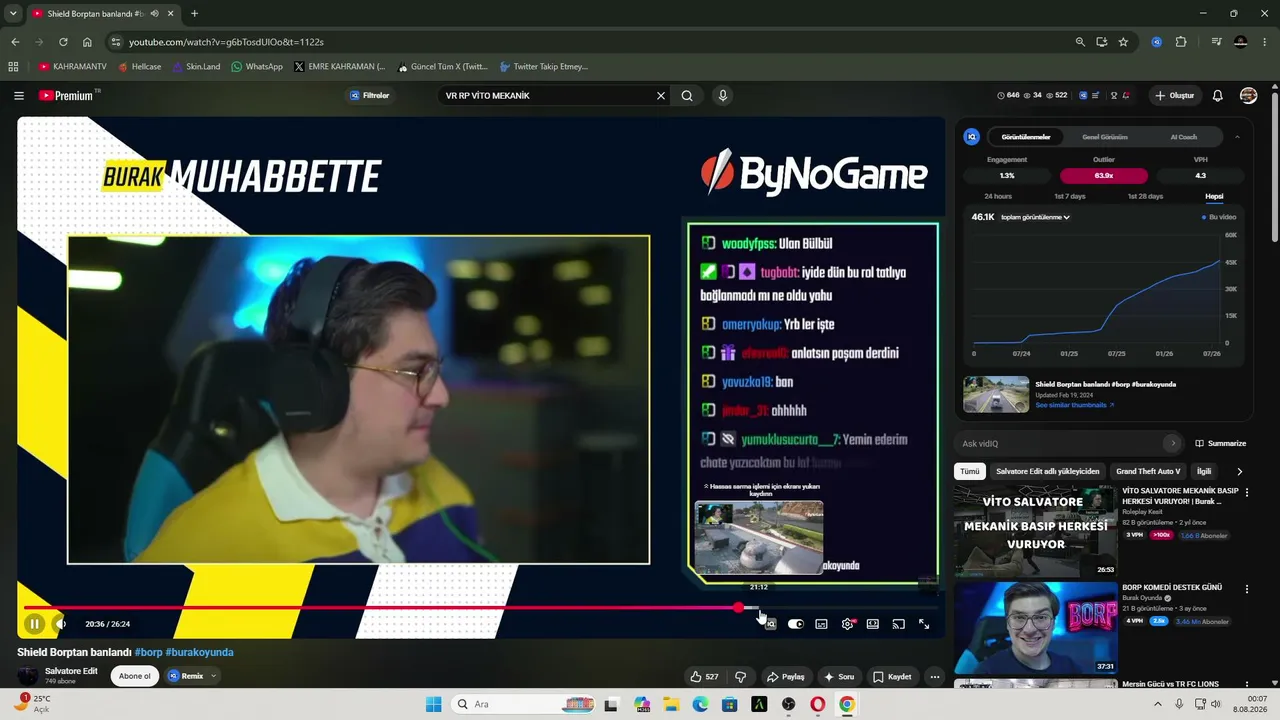
Task: Show more filter chips with arrow
Action: 1239,471
